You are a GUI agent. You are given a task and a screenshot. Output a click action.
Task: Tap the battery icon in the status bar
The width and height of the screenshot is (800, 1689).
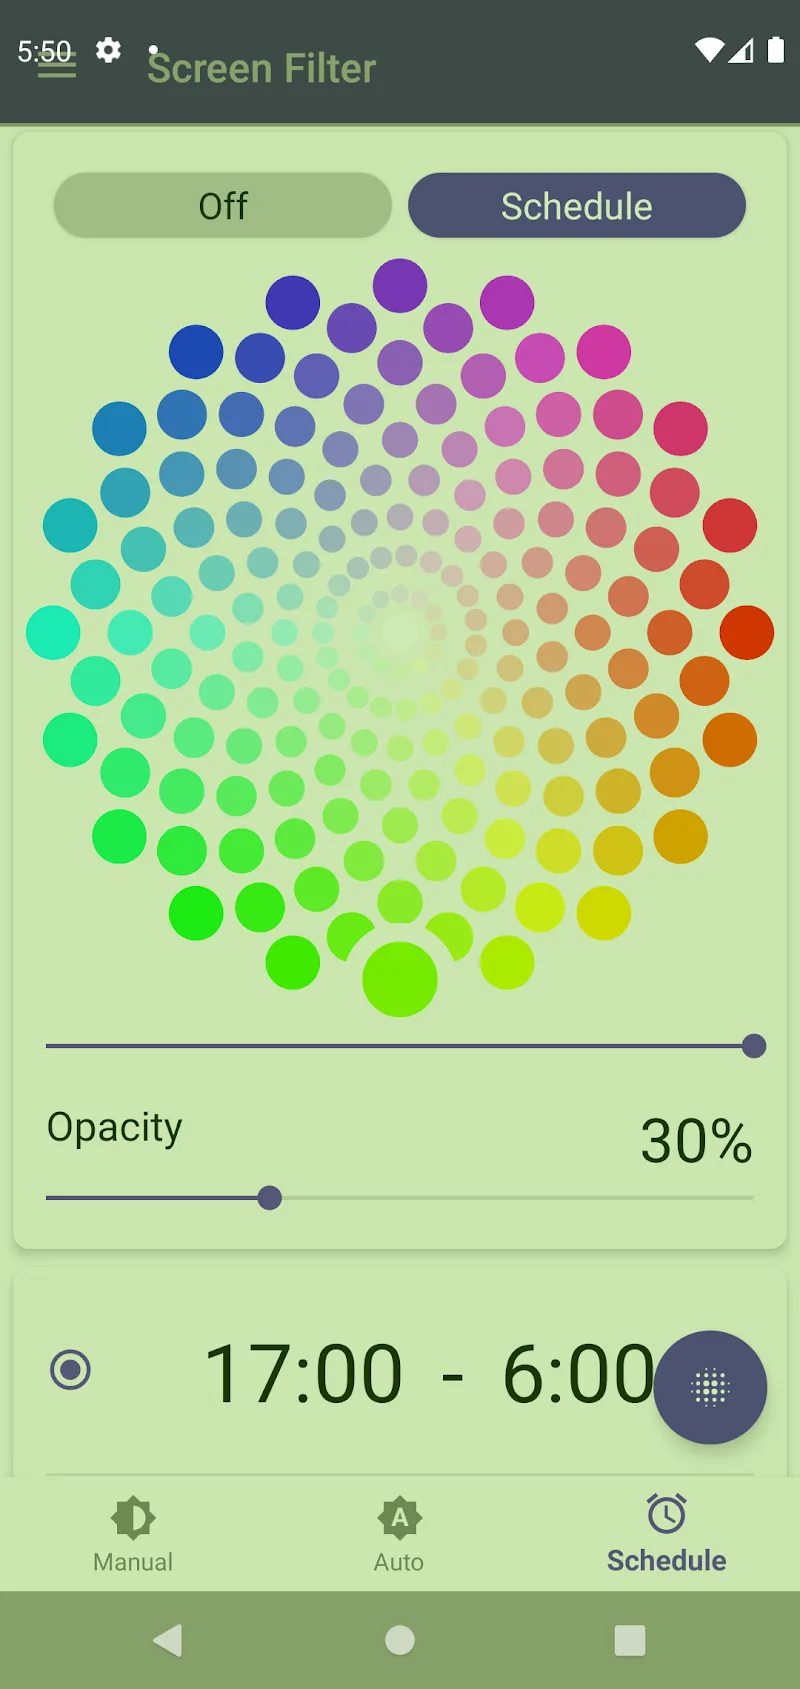(776, 49)
